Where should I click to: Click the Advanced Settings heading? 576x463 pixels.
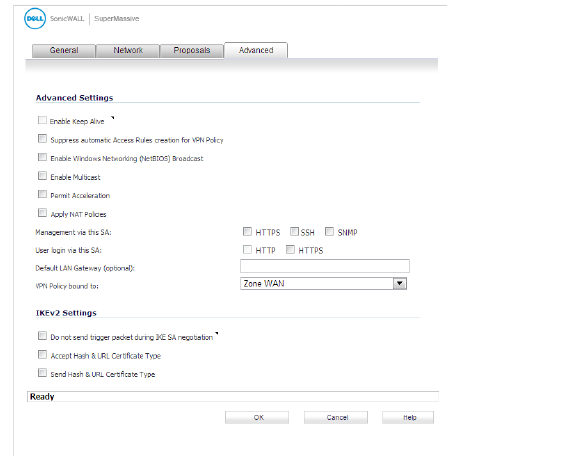(75, 98)
